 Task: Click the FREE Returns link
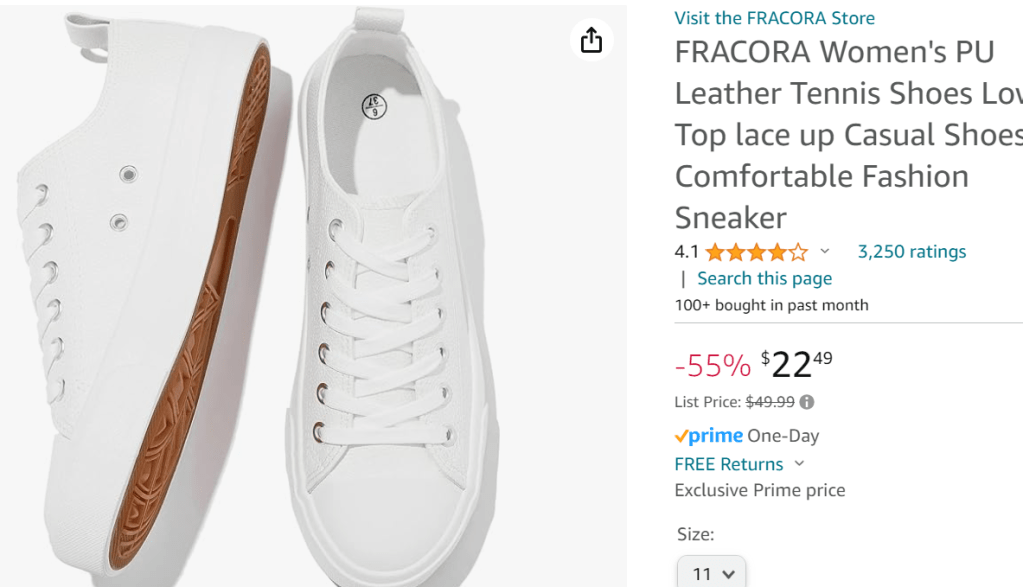click(729, 464)
